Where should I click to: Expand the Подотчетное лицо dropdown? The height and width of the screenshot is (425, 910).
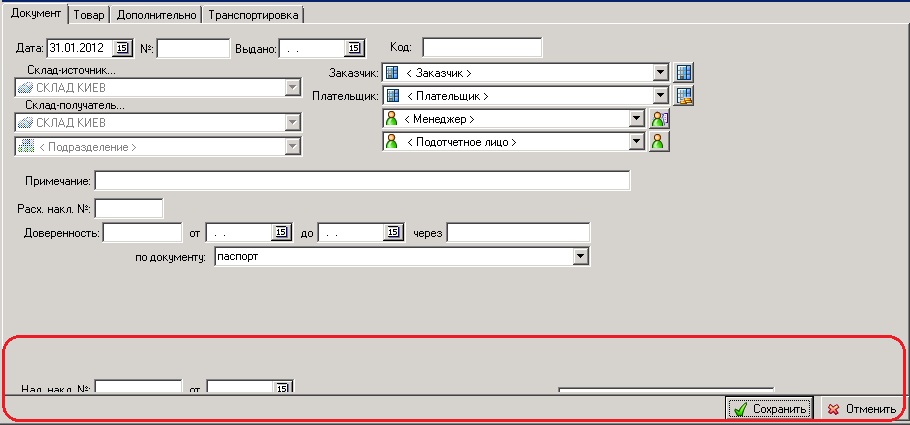click(635, 142)
